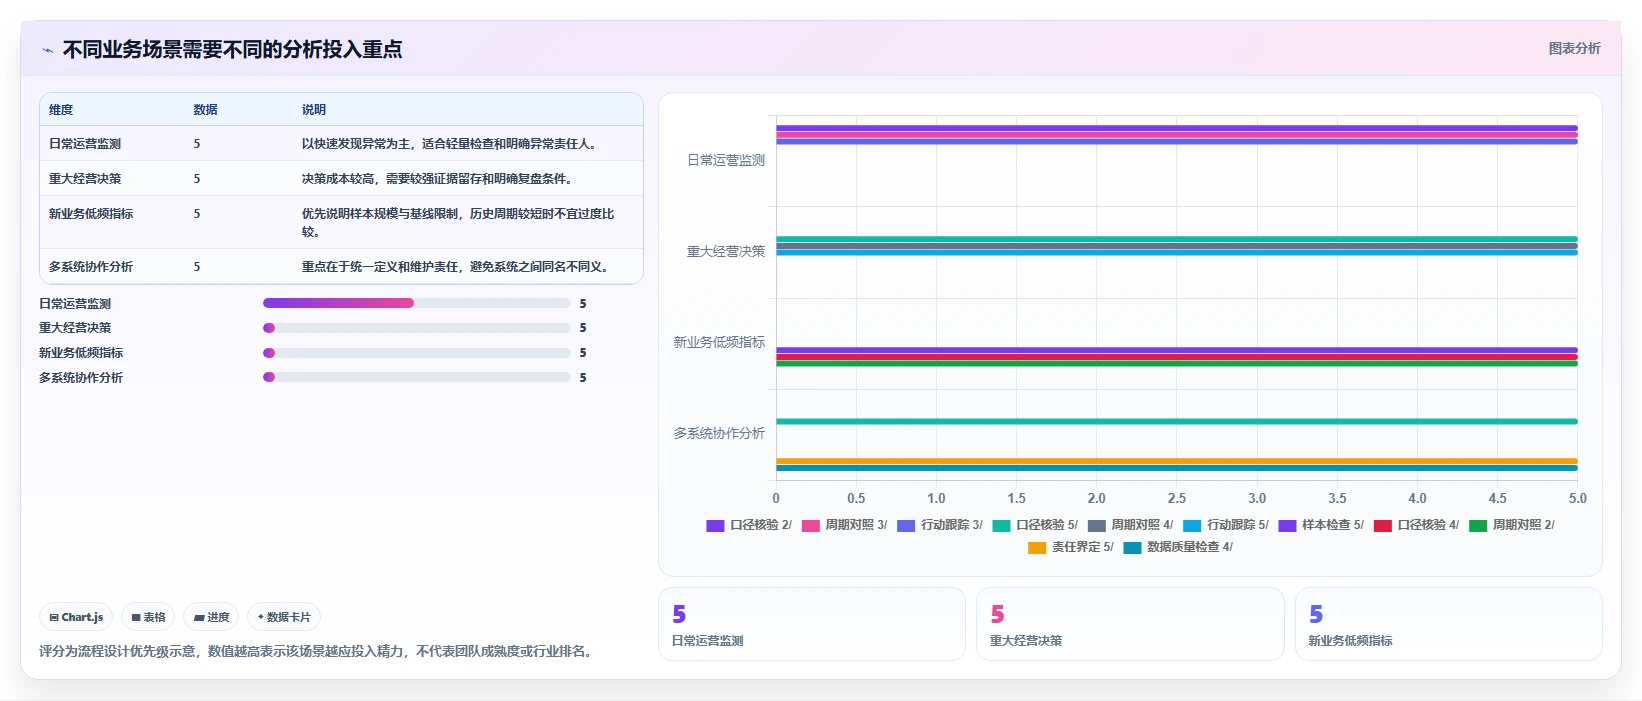Screen dimensions: 1642x701
Task: Toggle legend item 周期对照 4/ with gray swatch
Action: coord(1130,525)
